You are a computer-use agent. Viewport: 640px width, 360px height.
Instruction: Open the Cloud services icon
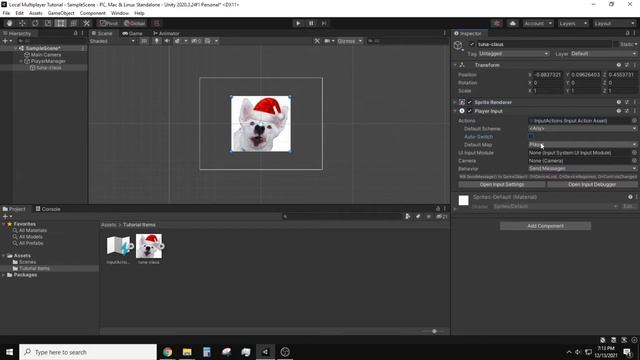[x=513, y=23]
